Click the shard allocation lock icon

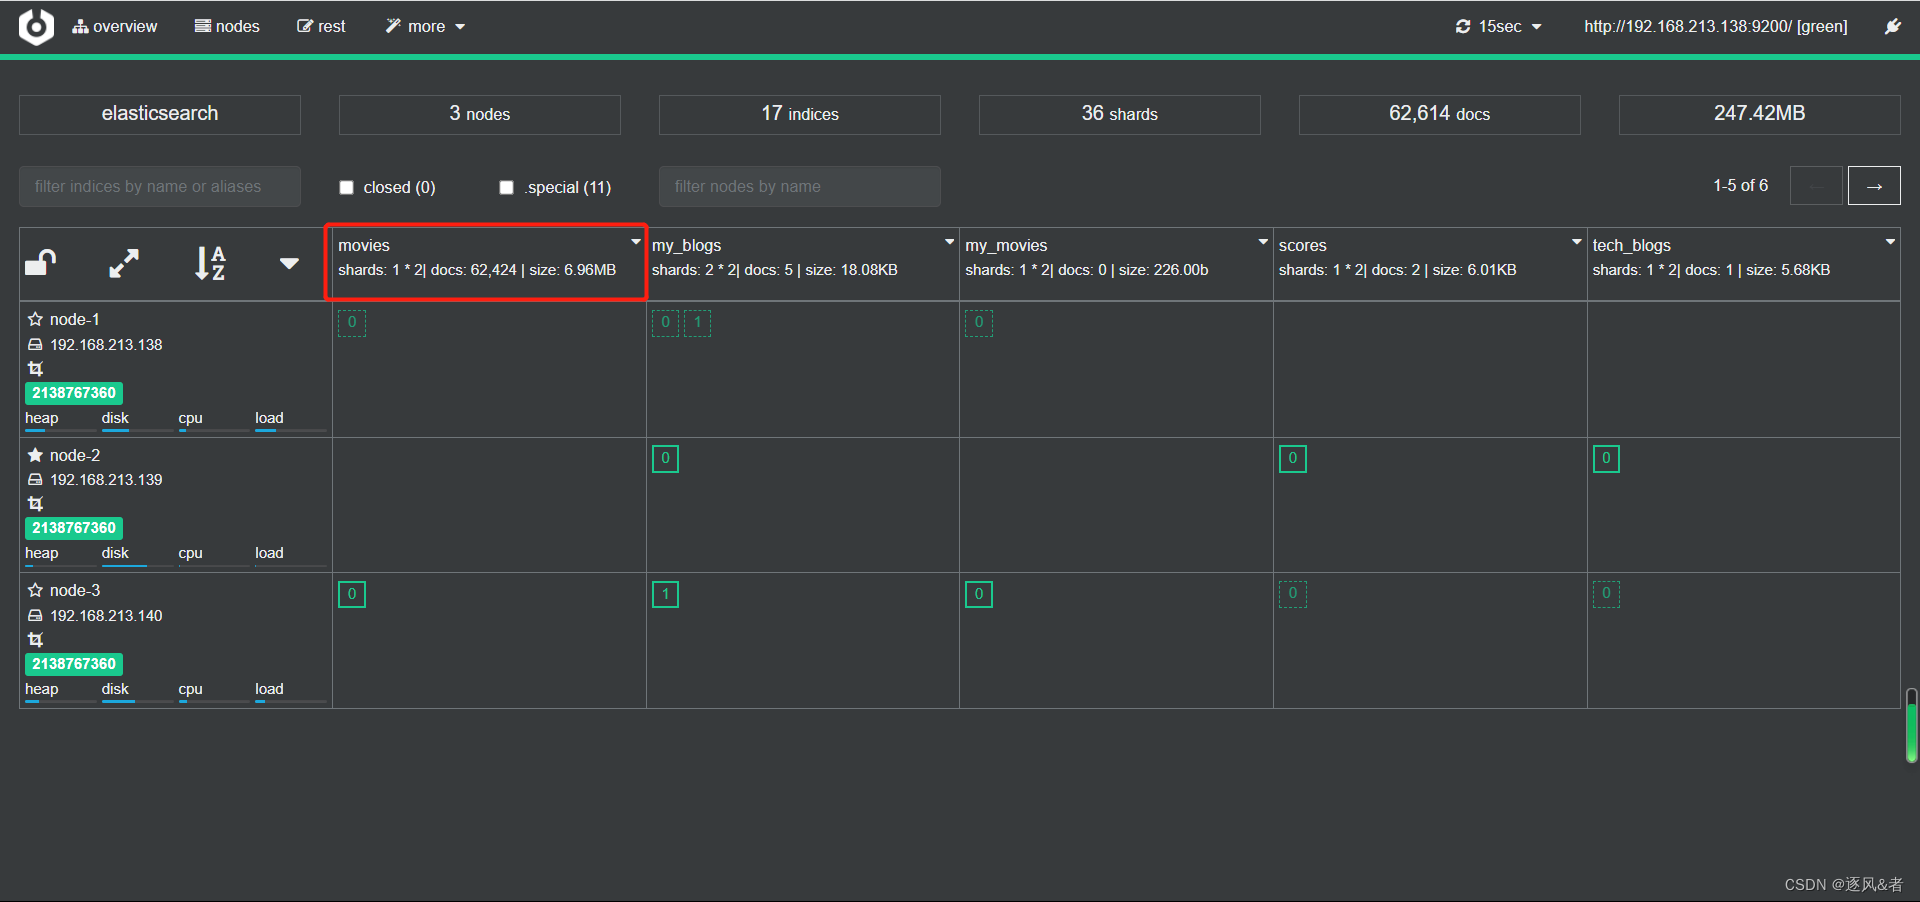click(41, 263)
